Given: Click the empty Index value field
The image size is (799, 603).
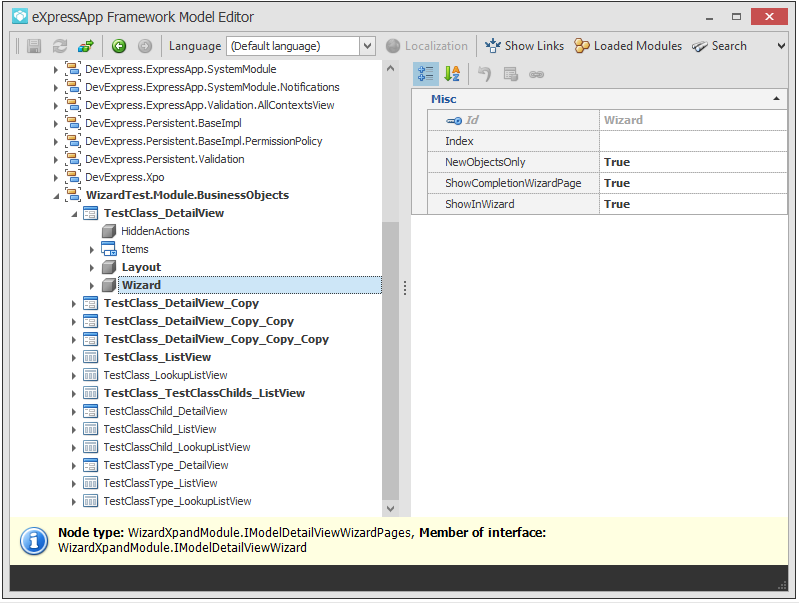Looking at the screenshot, I should click(693, 141).
